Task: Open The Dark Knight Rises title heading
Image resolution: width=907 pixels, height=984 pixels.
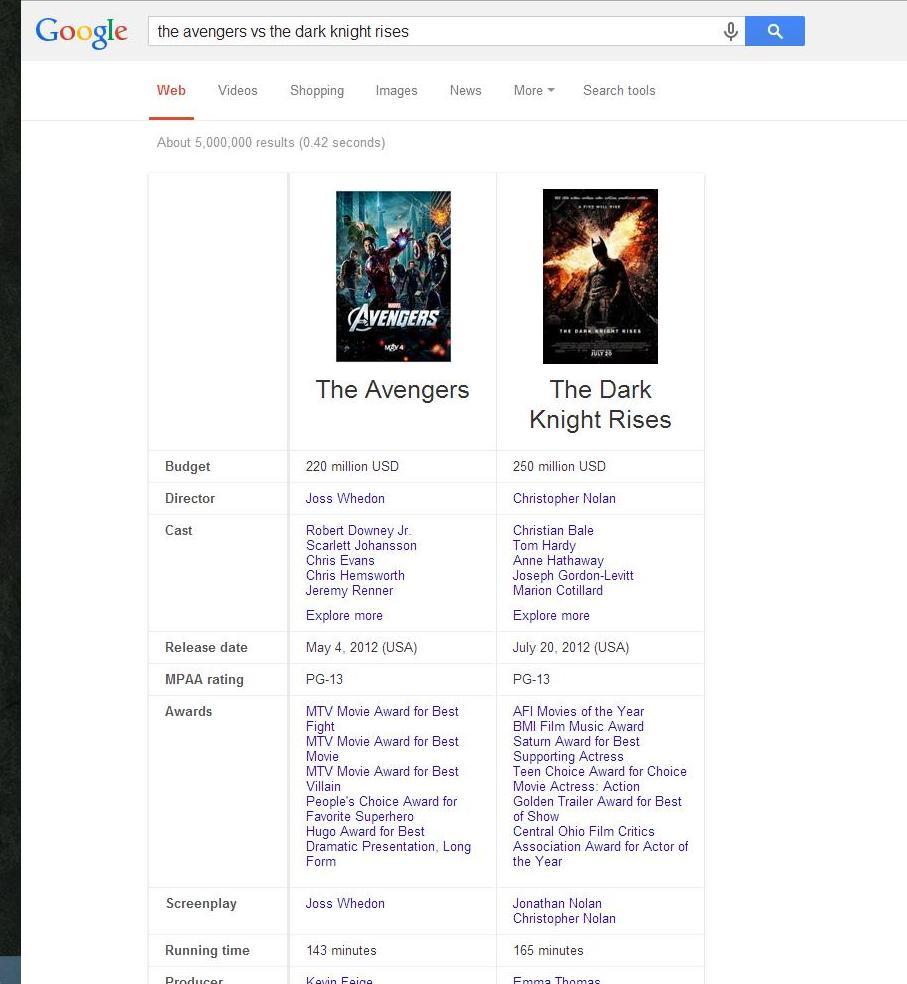Action: pos(600,405)
